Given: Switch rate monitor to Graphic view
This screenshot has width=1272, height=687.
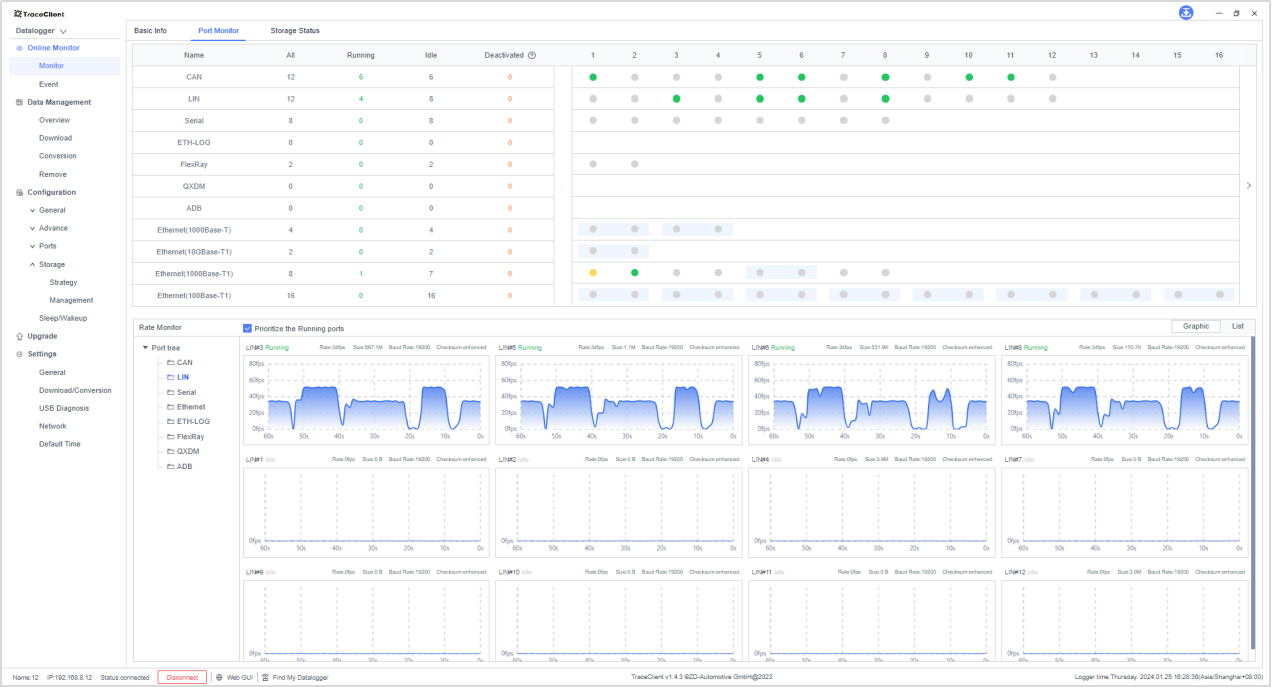Looking at the screenshot, I should (1196, 326).
